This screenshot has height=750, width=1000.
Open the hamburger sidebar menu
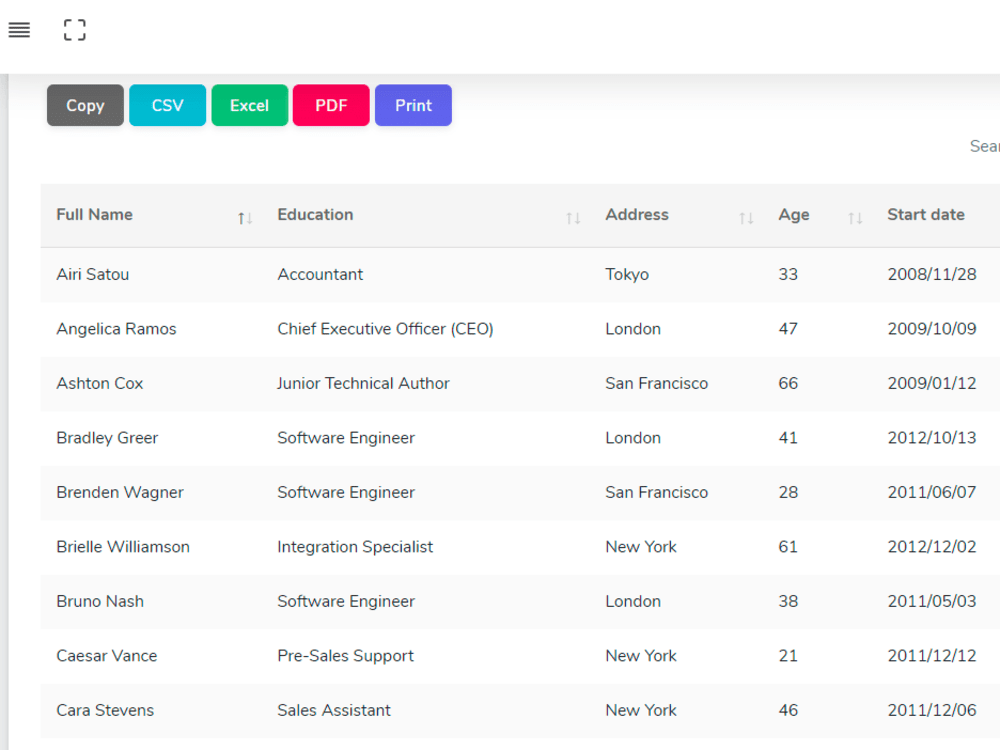(x=19, y=30)
